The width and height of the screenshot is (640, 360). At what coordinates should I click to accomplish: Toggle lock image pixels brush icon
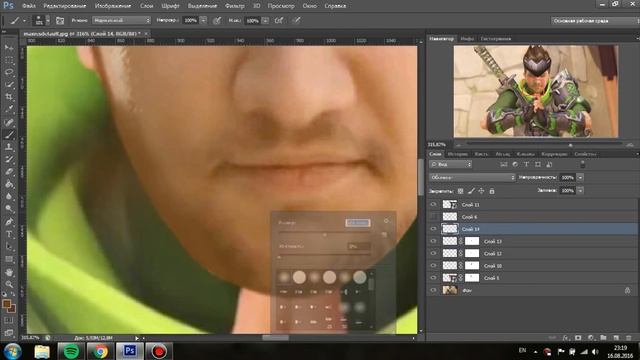tap(471, 191)
